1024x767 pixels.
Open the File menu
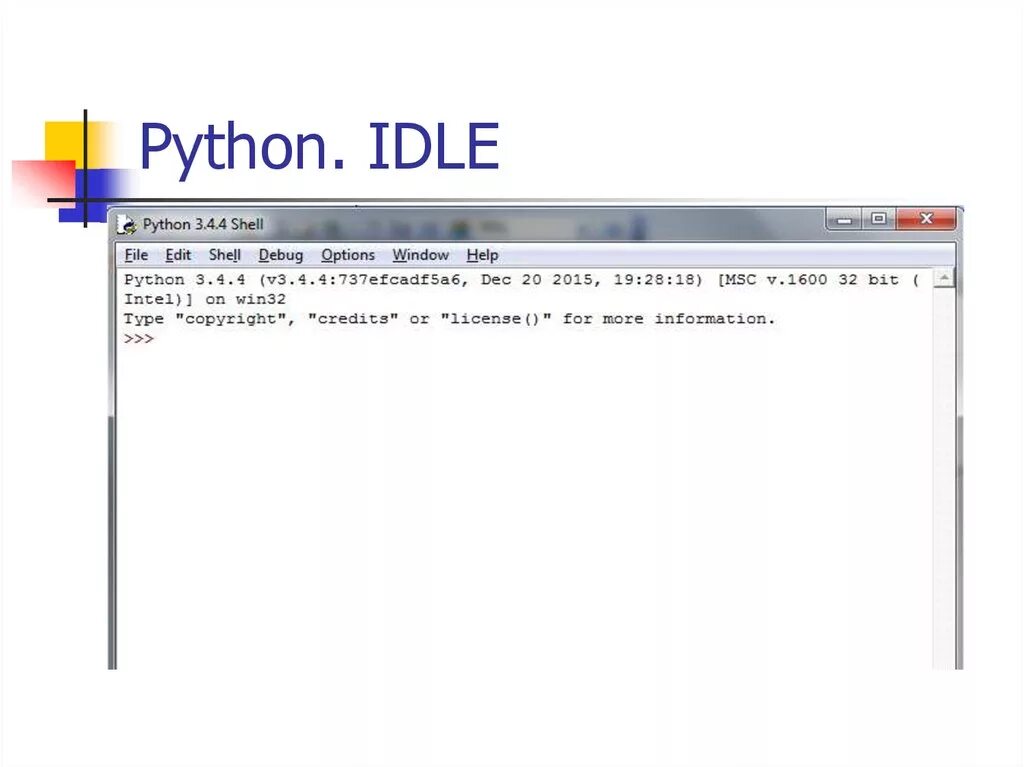pos(136,255)
